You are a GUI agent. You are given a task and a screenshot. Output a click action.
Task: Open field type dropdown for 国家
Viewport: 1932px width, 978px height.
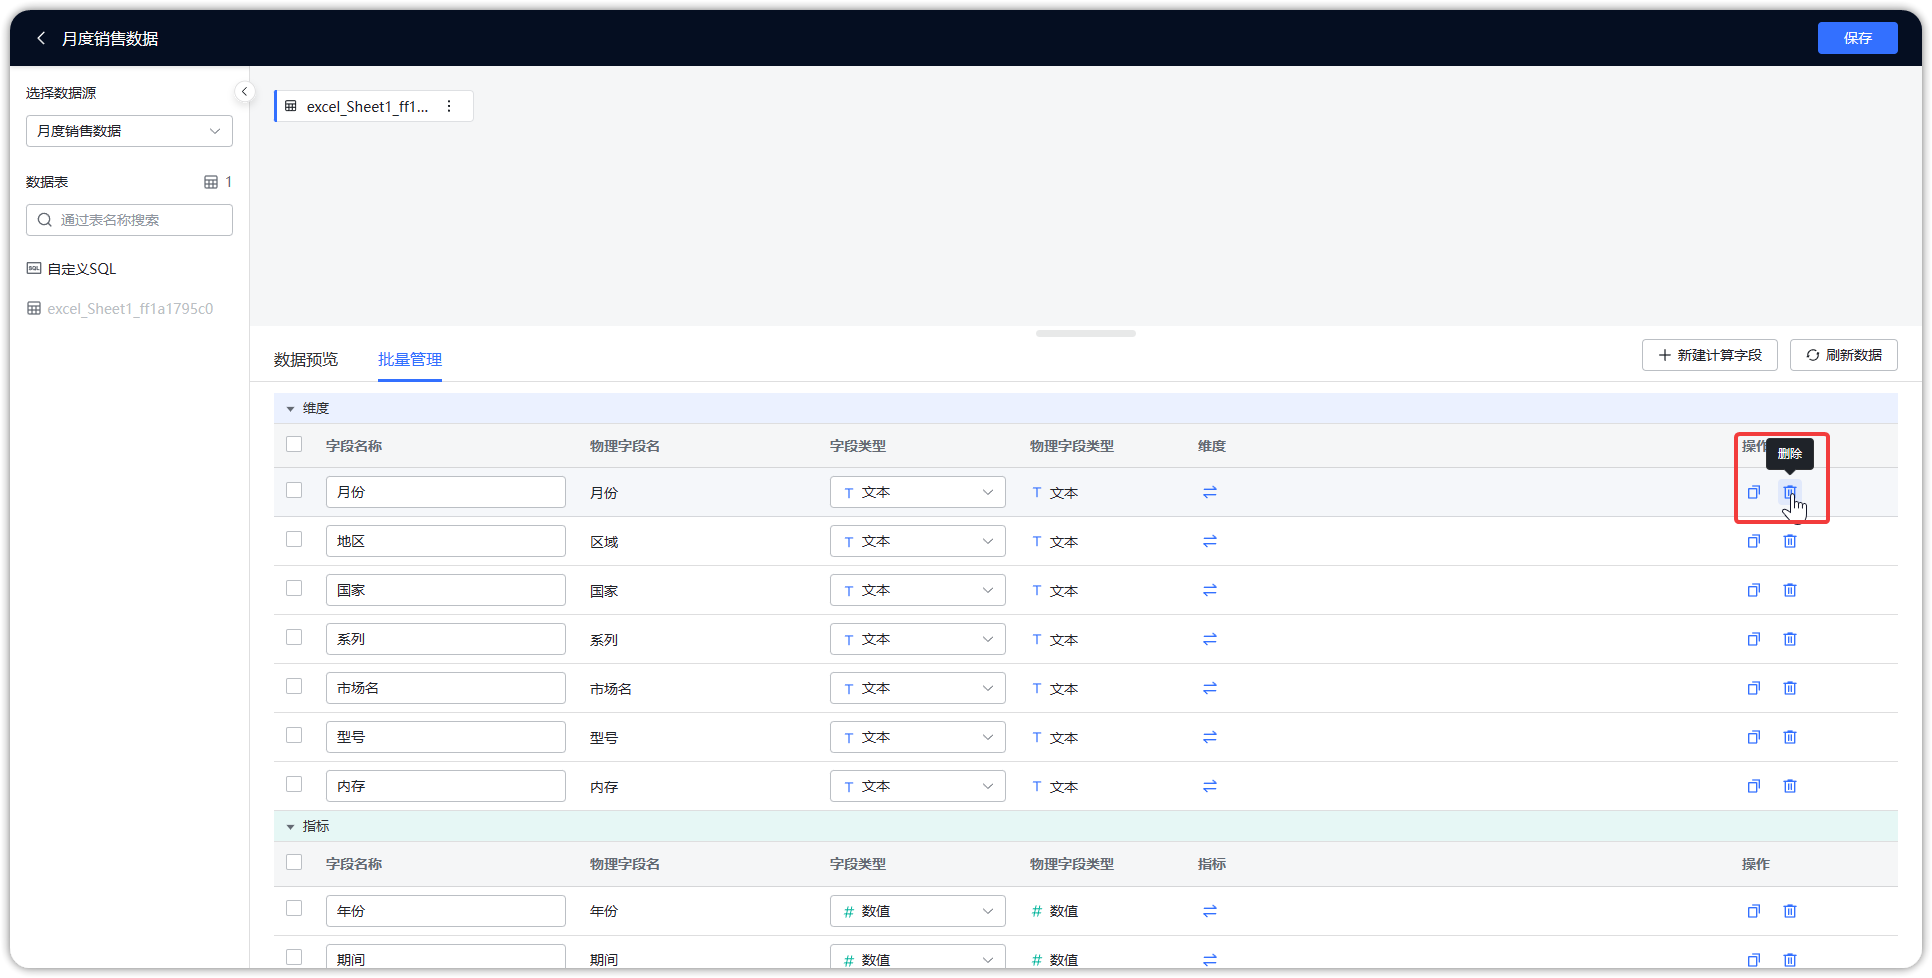(x=917, y=590)
